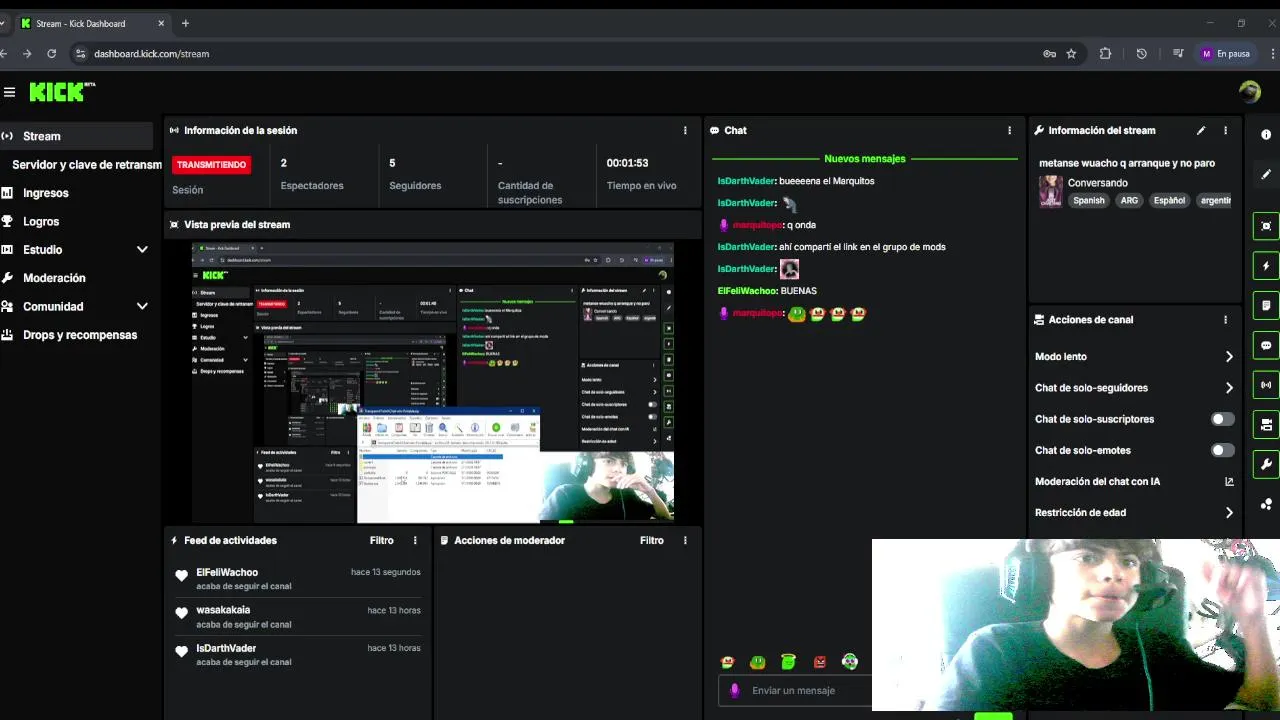This screenshot has height=720, width=1280.
Task: Click the browser address bar URL
Action: coord(151,54)
